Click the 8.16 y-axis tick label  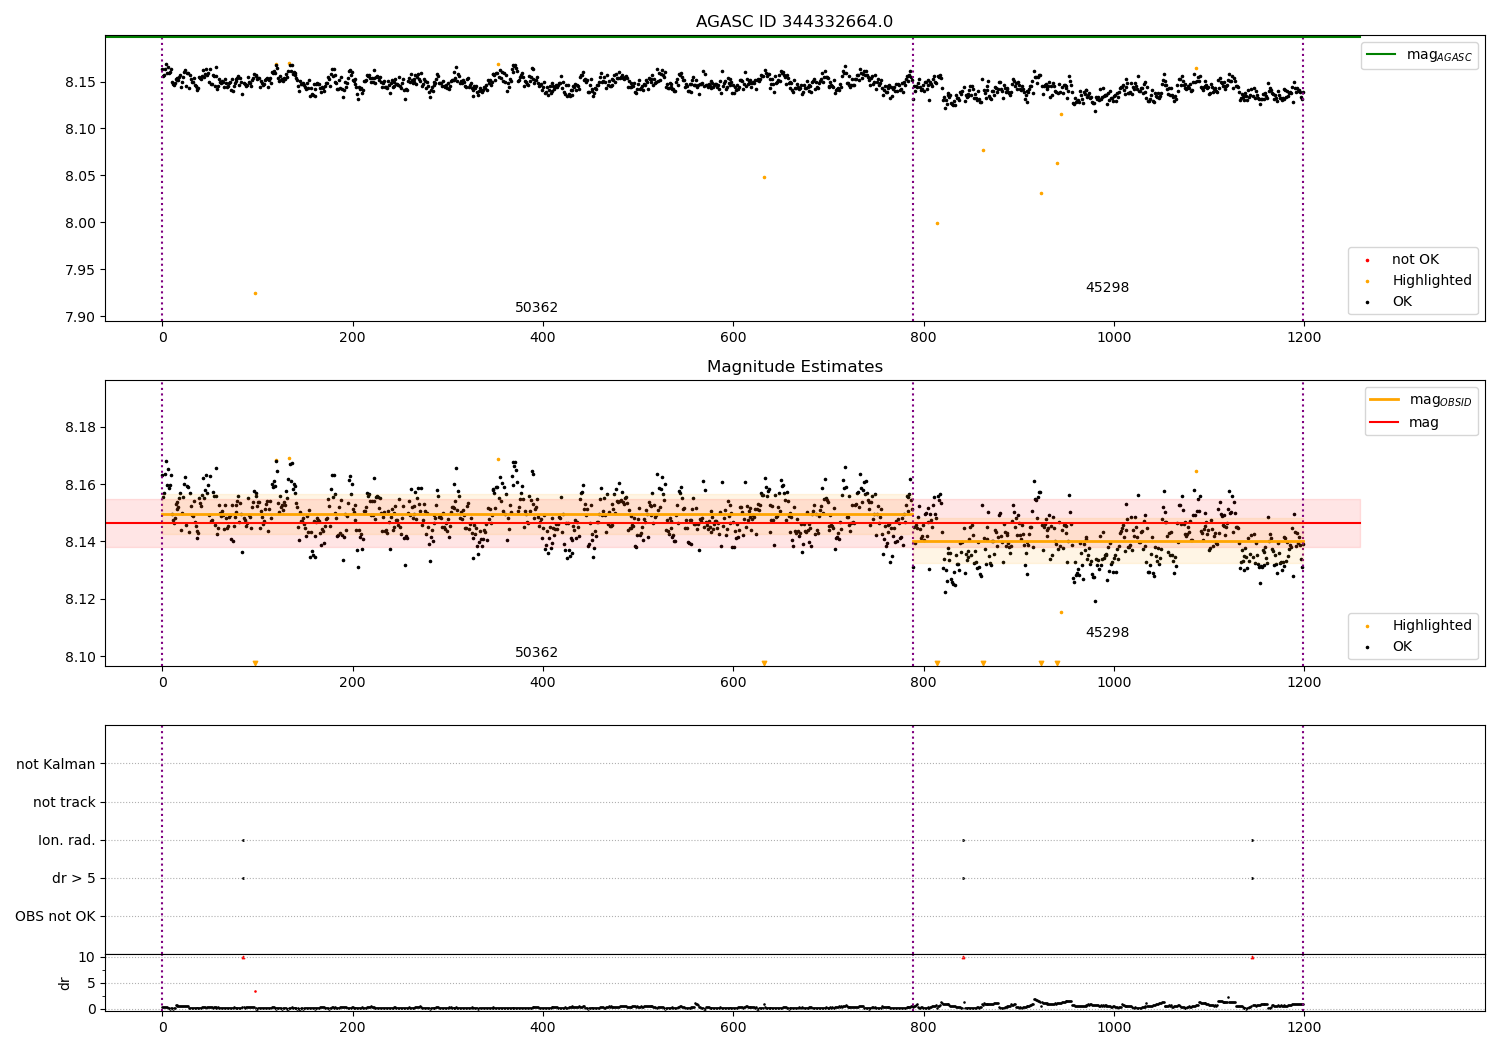click(x=79, y=485)
